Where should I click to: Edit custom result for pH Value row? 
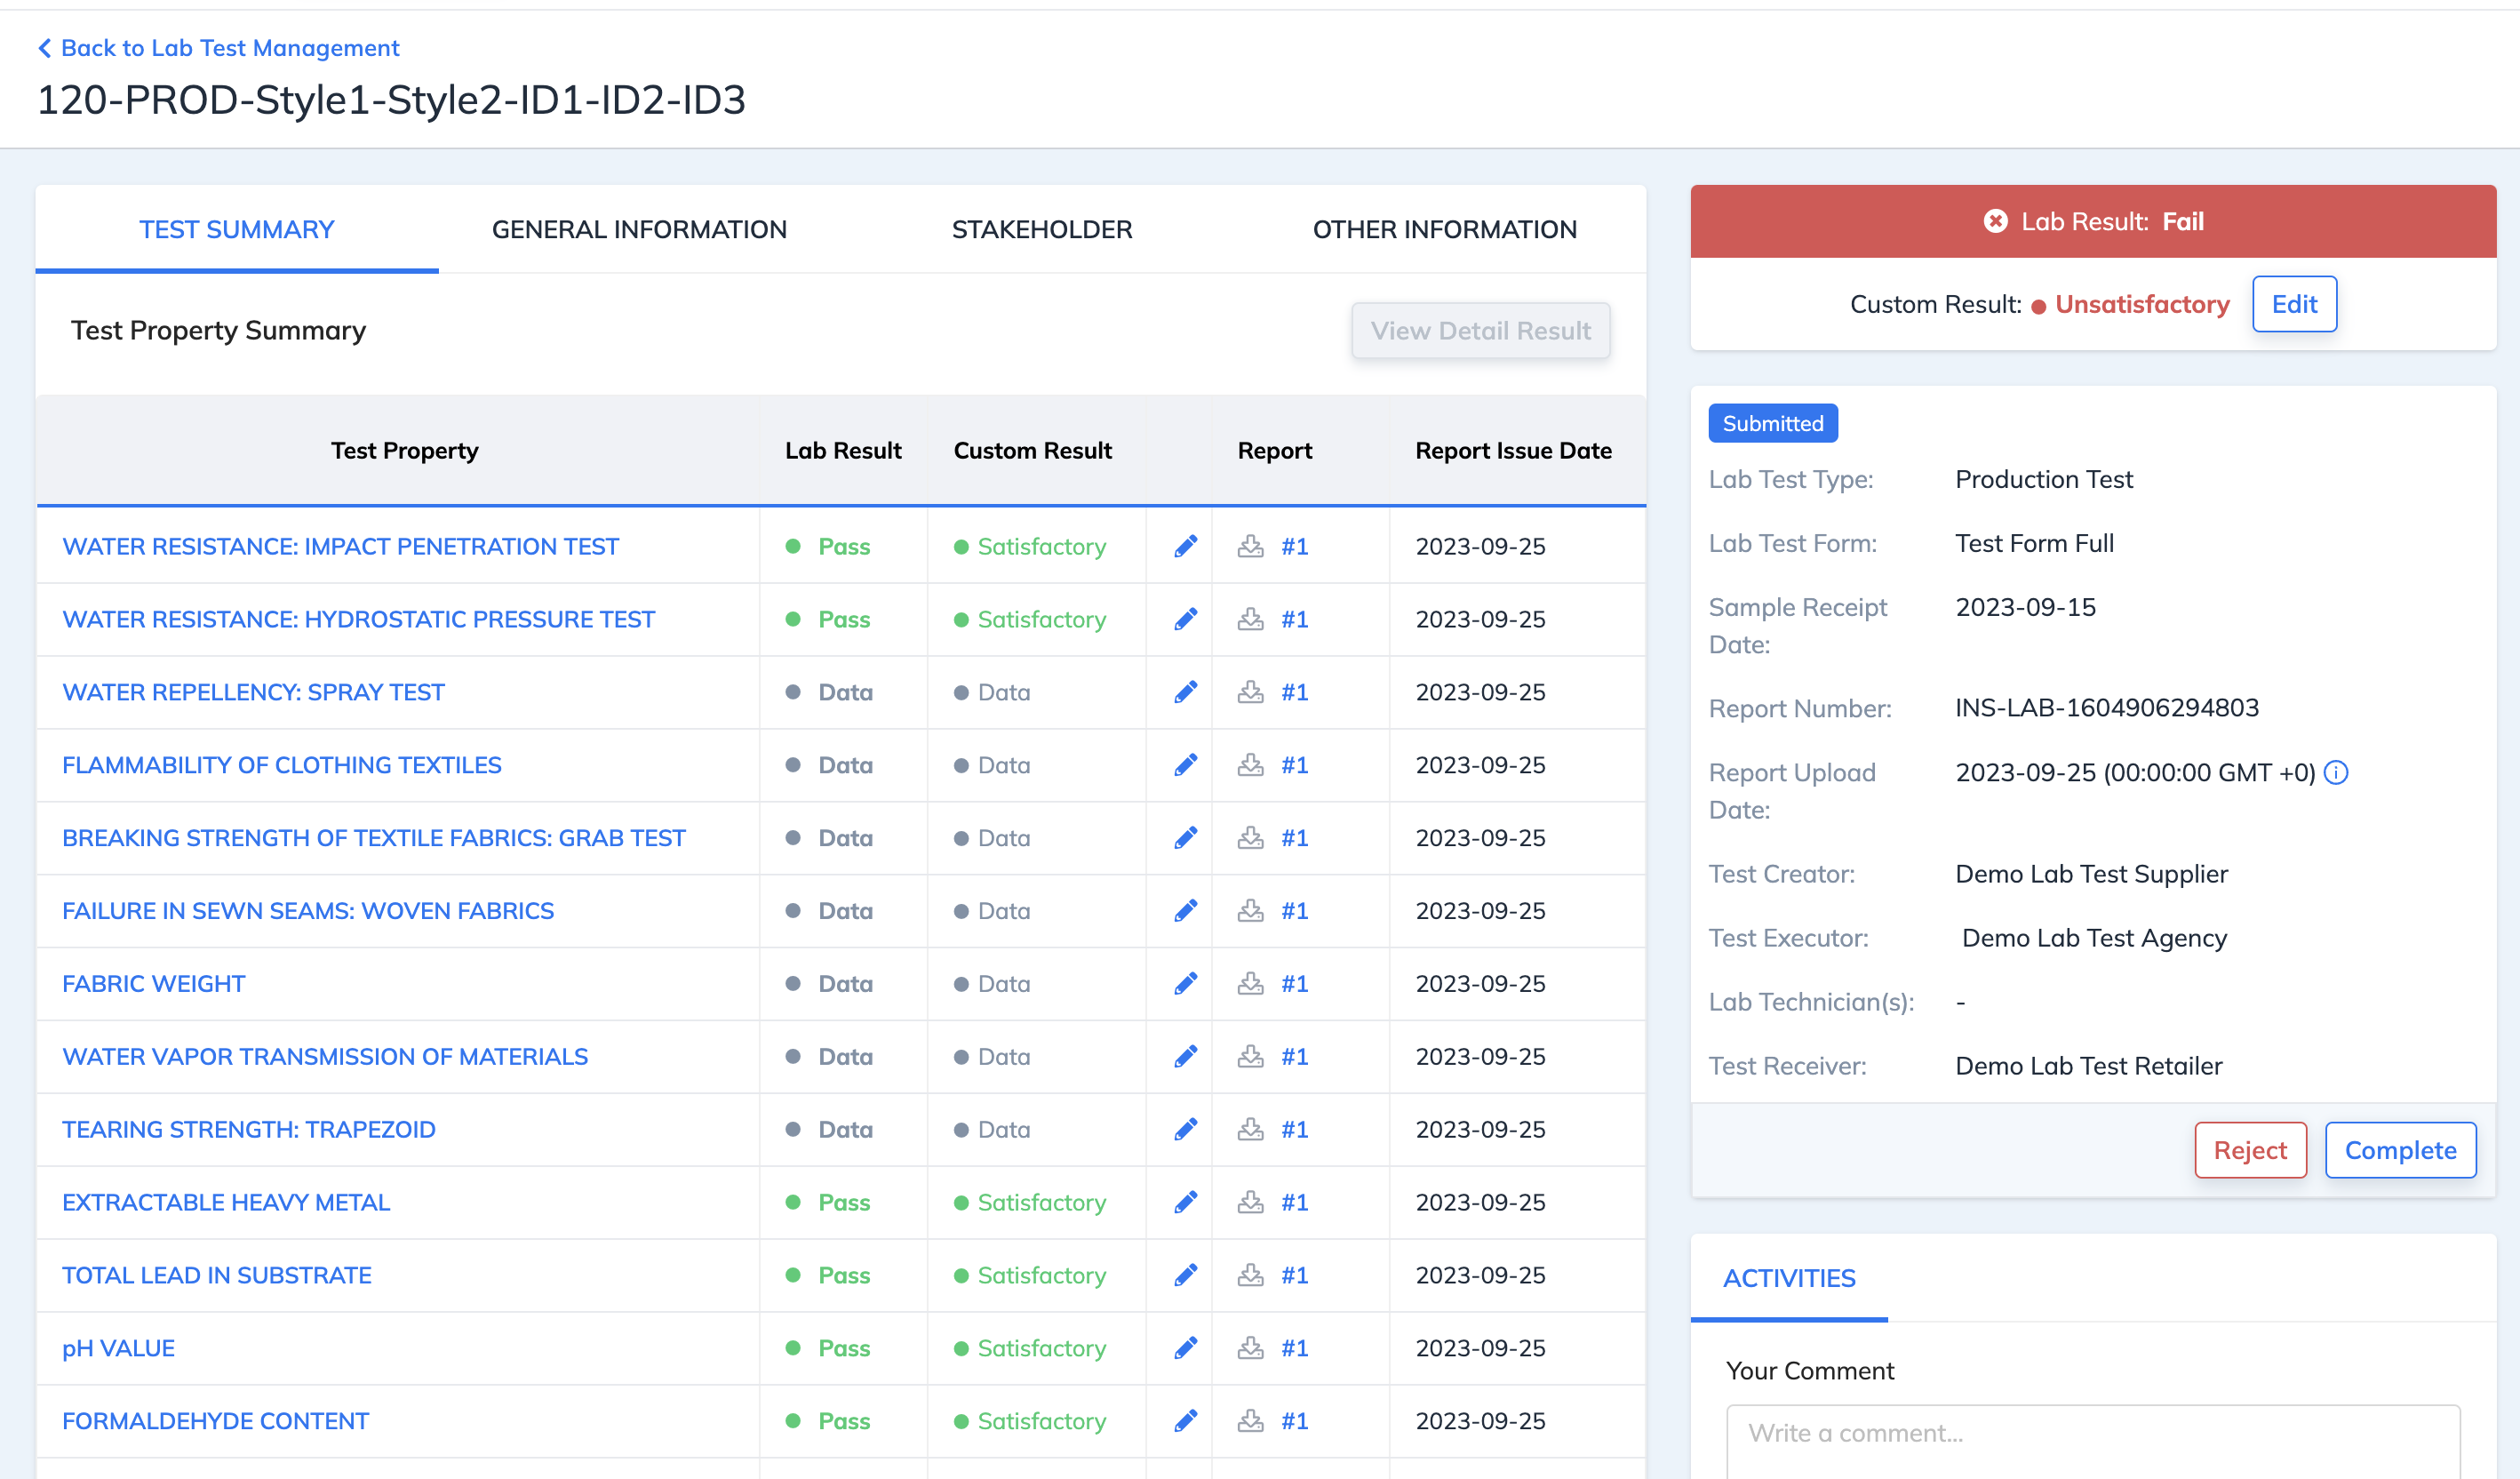coord(1185,1349)
